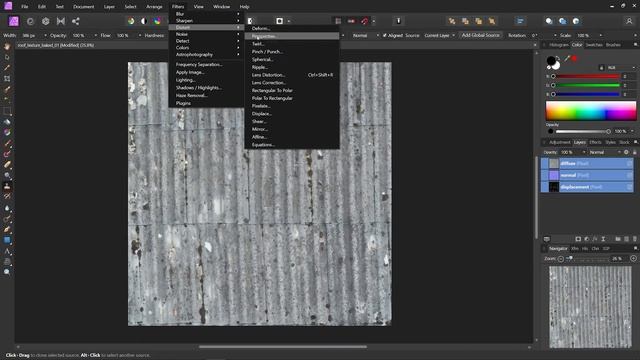Toggle visibility of normal layer
Screen dimensions: 640x360
click(629, 175)
